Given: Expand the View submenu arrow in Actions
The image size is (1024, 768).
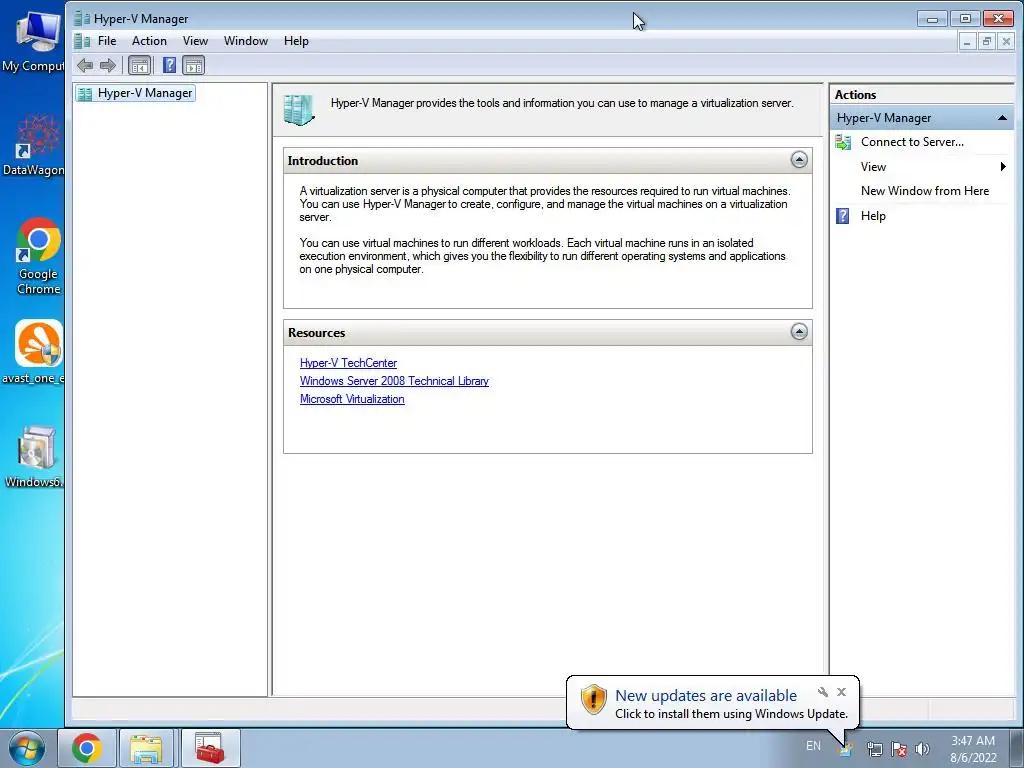Looking at the screenshot, I should 1003,167.
